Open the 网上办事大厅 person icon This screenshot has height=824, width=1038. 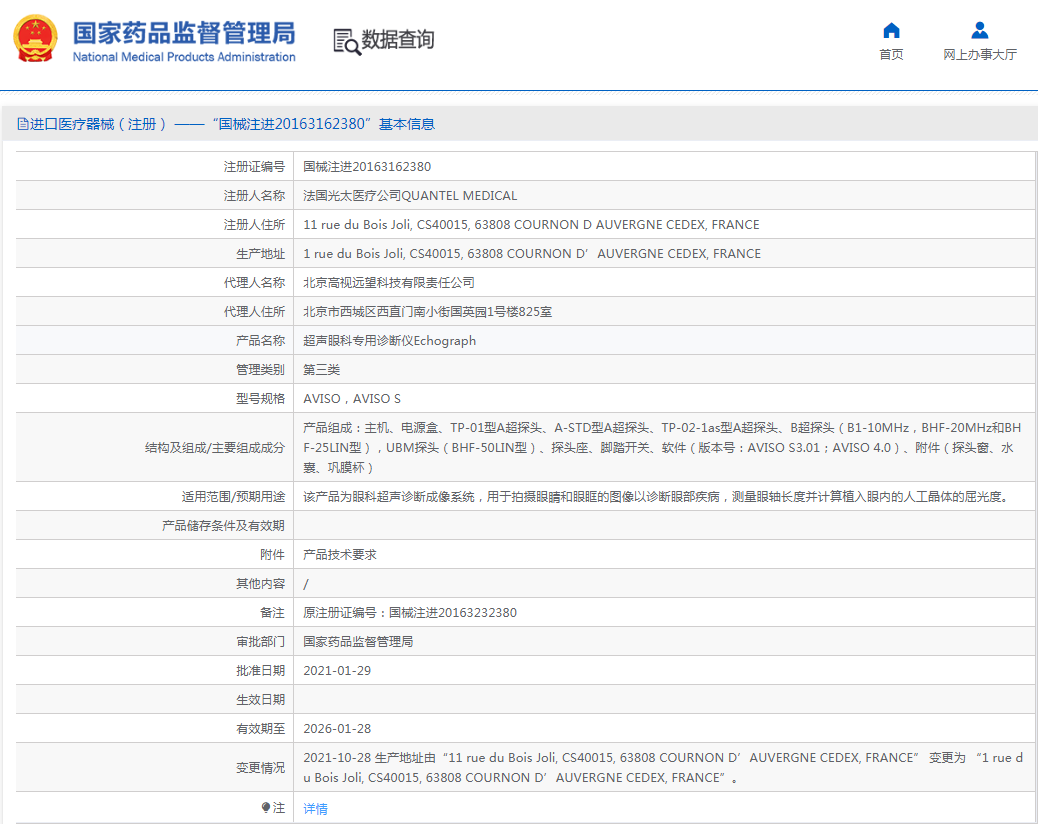[980, 30]
